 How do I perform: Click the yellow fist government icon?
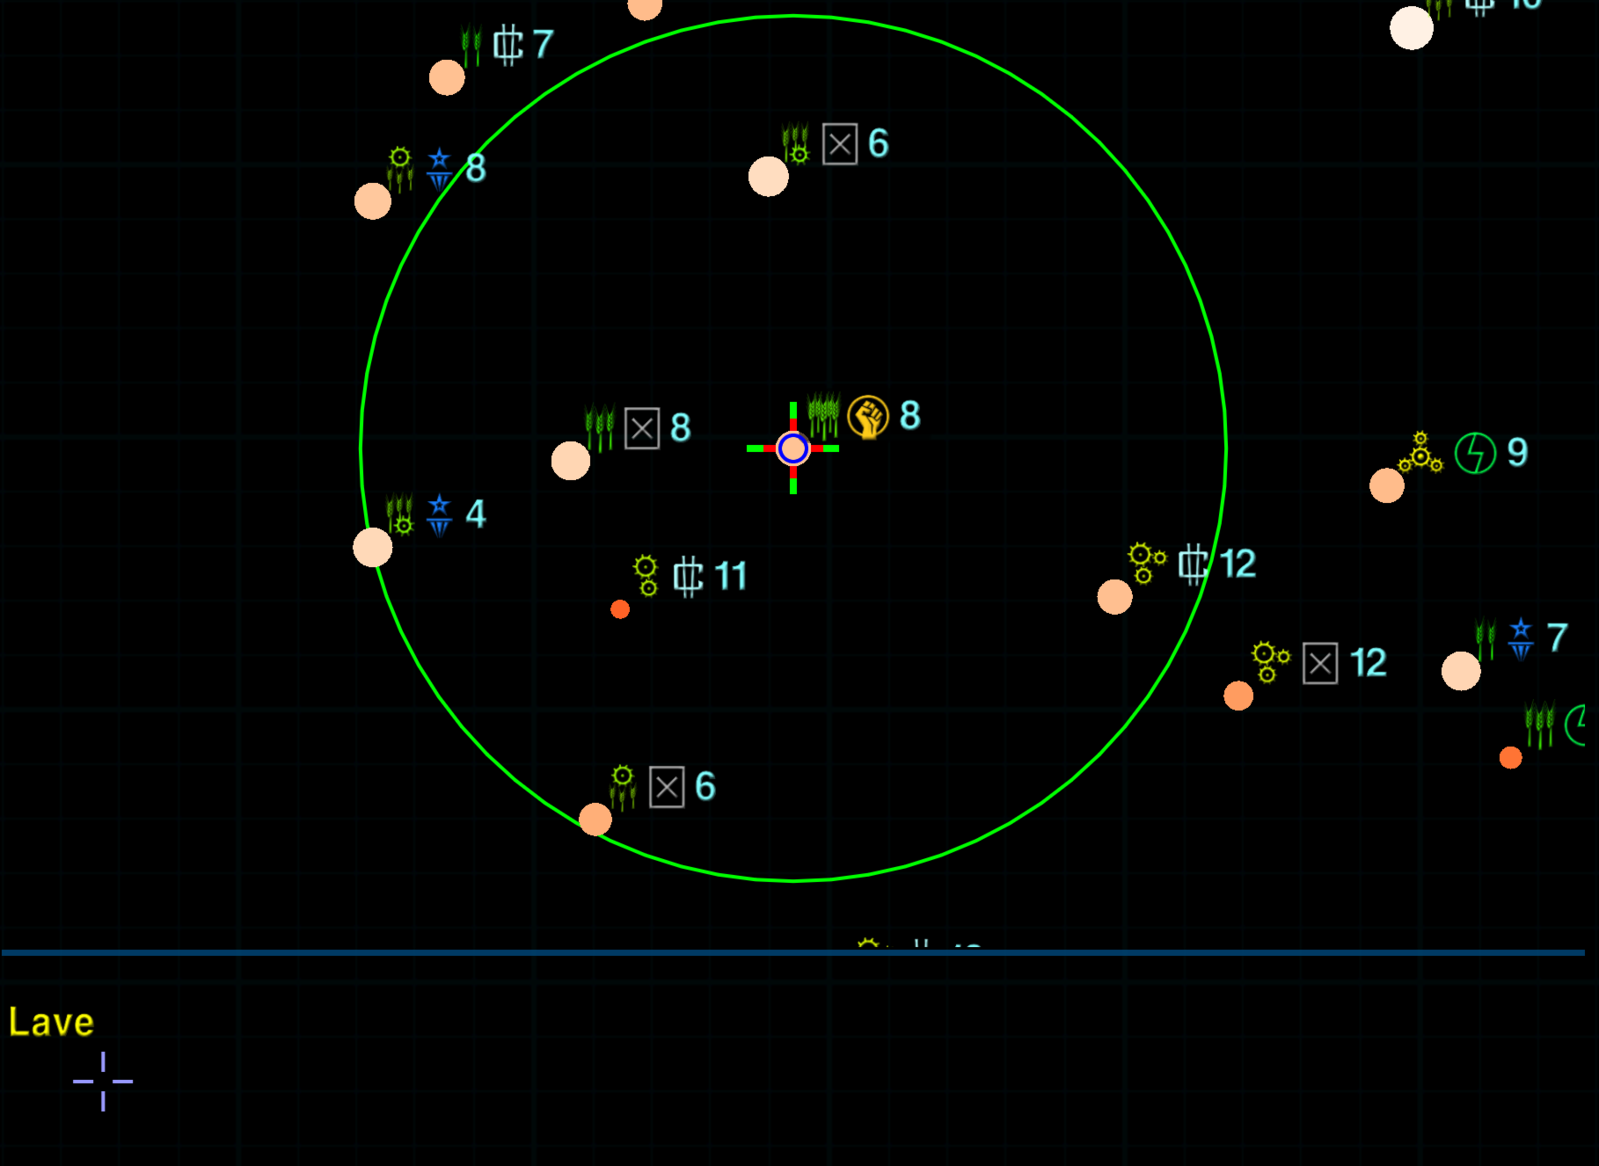pyautogui.click(x=867, y=417)
